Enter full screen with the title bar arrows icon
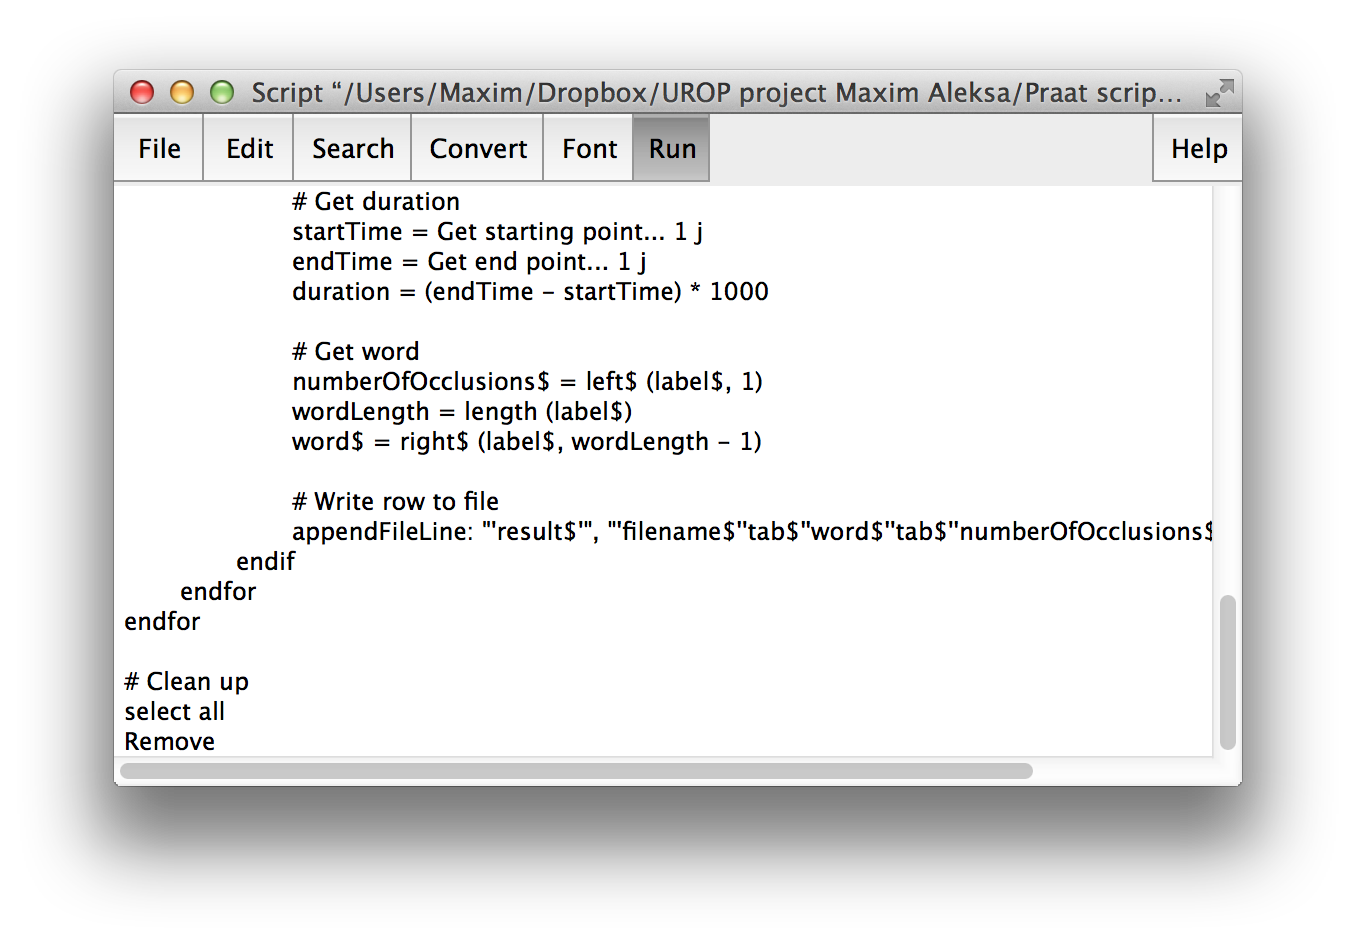 (x=1219, y=93)
